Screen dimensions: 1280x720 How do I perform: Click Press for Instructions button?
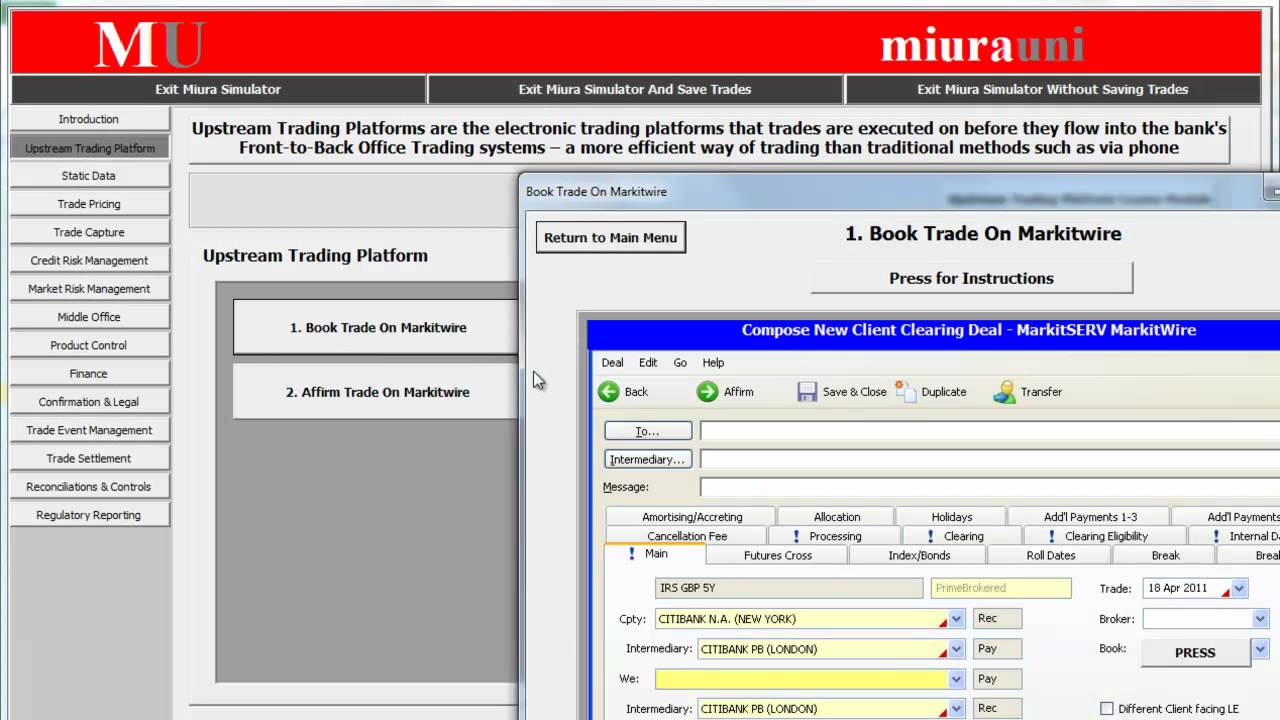click(x=971, y=278)
